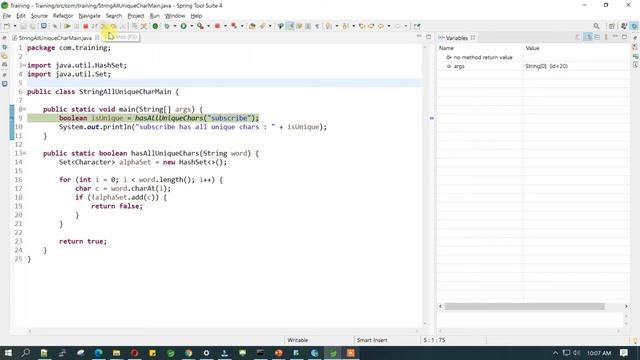Screen dimensions: 640x360
Task: Click the Suspend debug icon
Action: pyautogui.click(x=76, y=26)
